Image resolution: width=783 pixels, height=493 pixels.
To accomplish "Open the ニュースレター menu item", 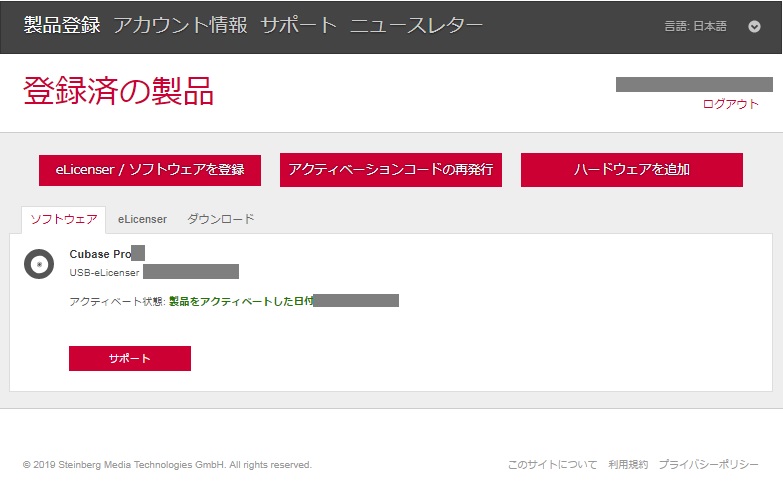I will (416, 25).
